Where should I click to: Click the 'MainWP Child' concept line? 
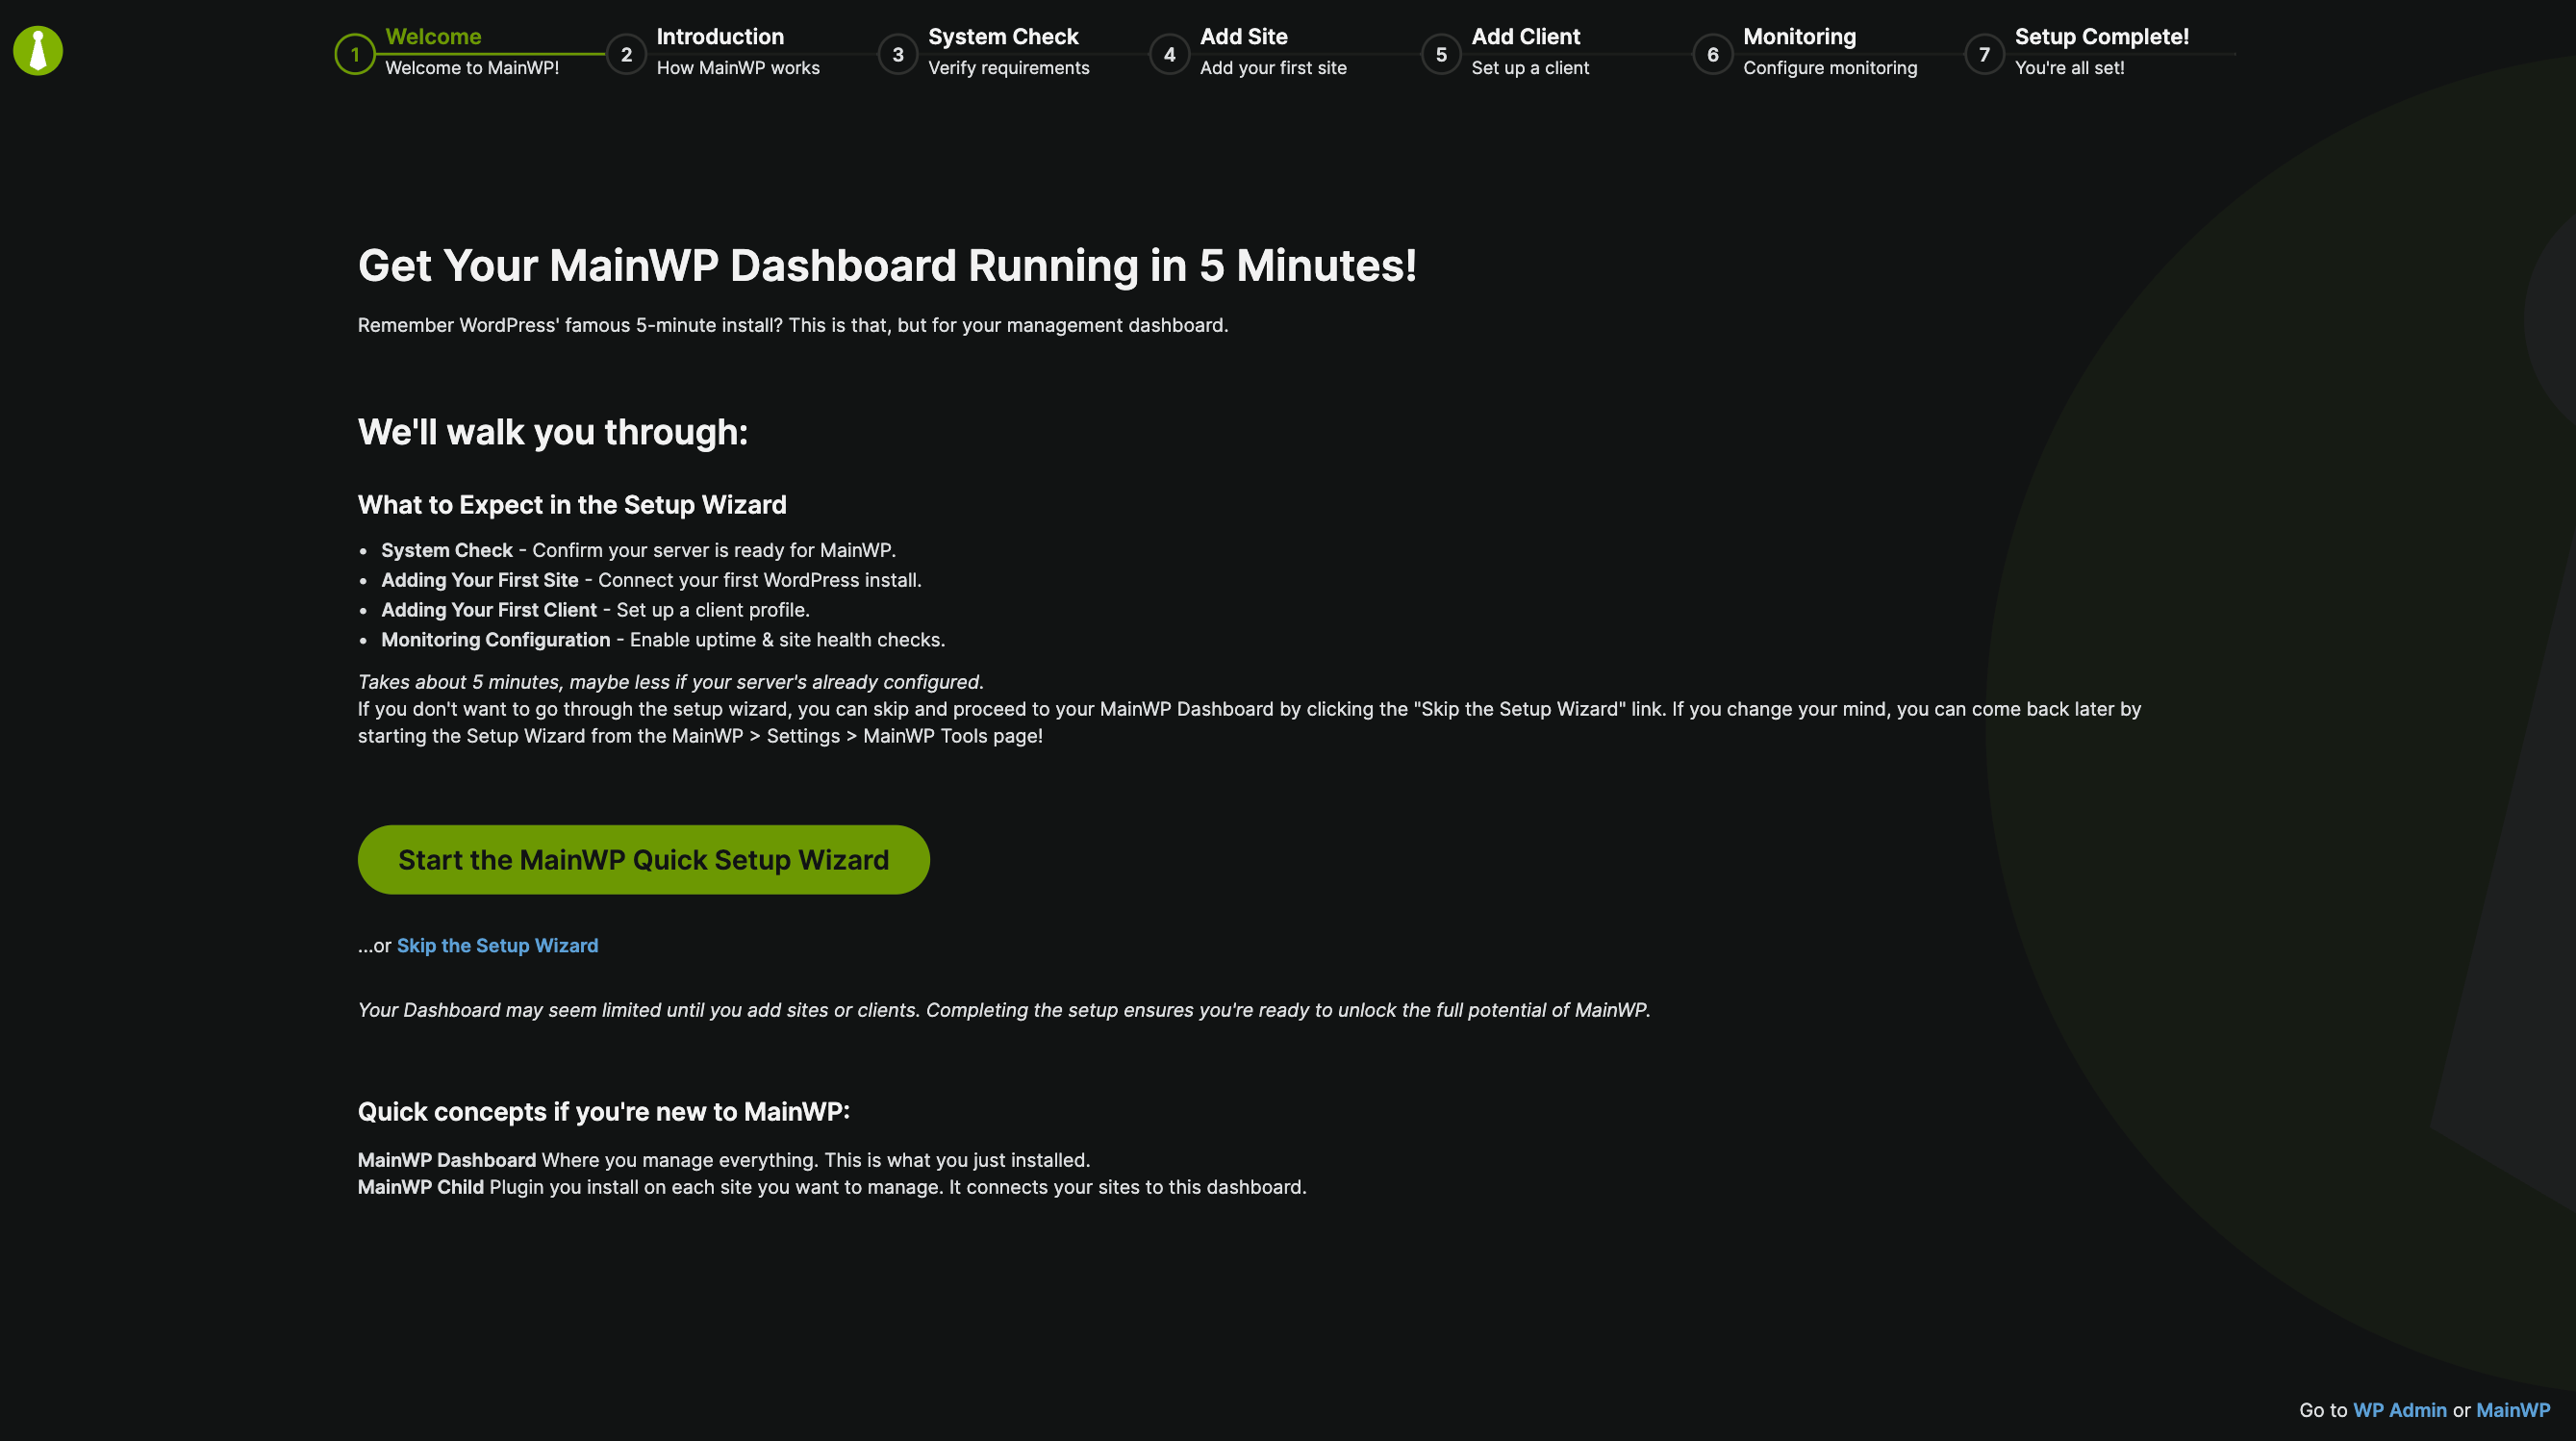coord(832,1187)
